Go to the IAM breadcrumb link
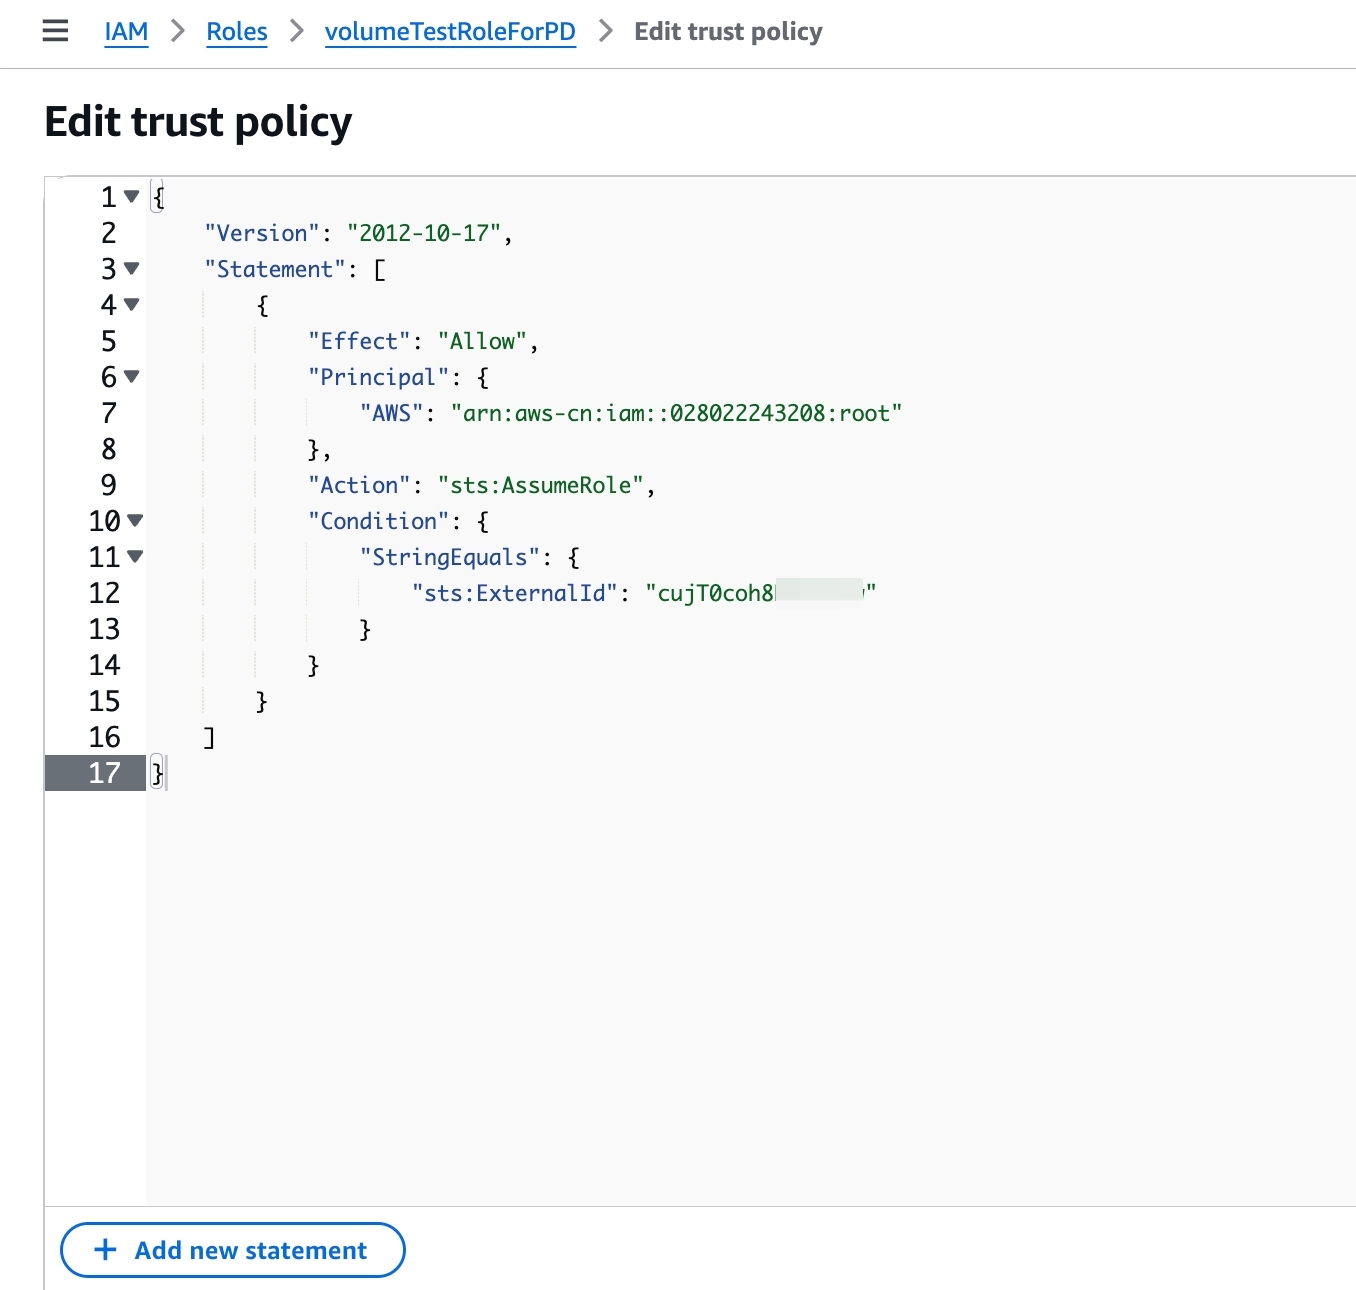This screenshot has height=1290, width=1356. [x=126, y=32]
